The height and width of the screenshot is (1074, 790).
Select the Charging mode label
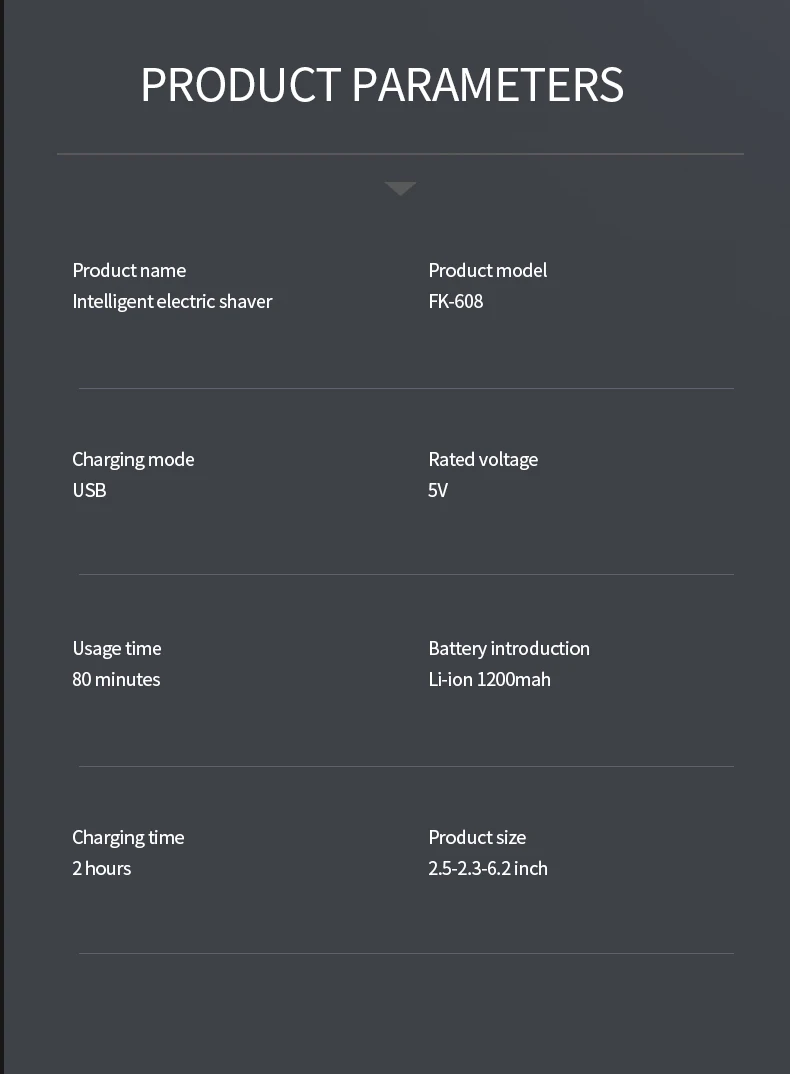point(133,459)
